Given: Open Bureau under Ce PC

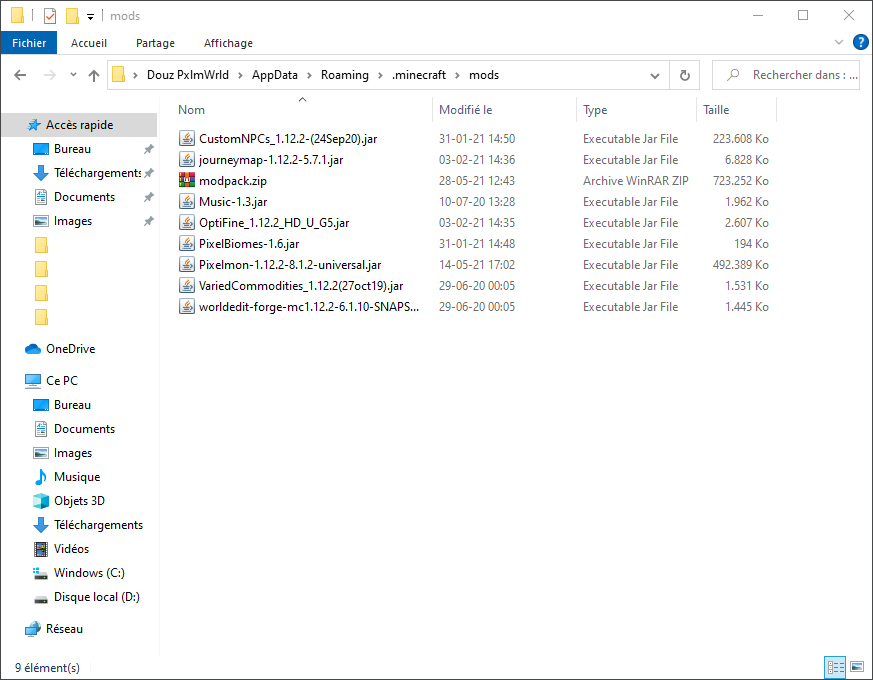Looking at the screenshot, I should [x=62, y=405].
